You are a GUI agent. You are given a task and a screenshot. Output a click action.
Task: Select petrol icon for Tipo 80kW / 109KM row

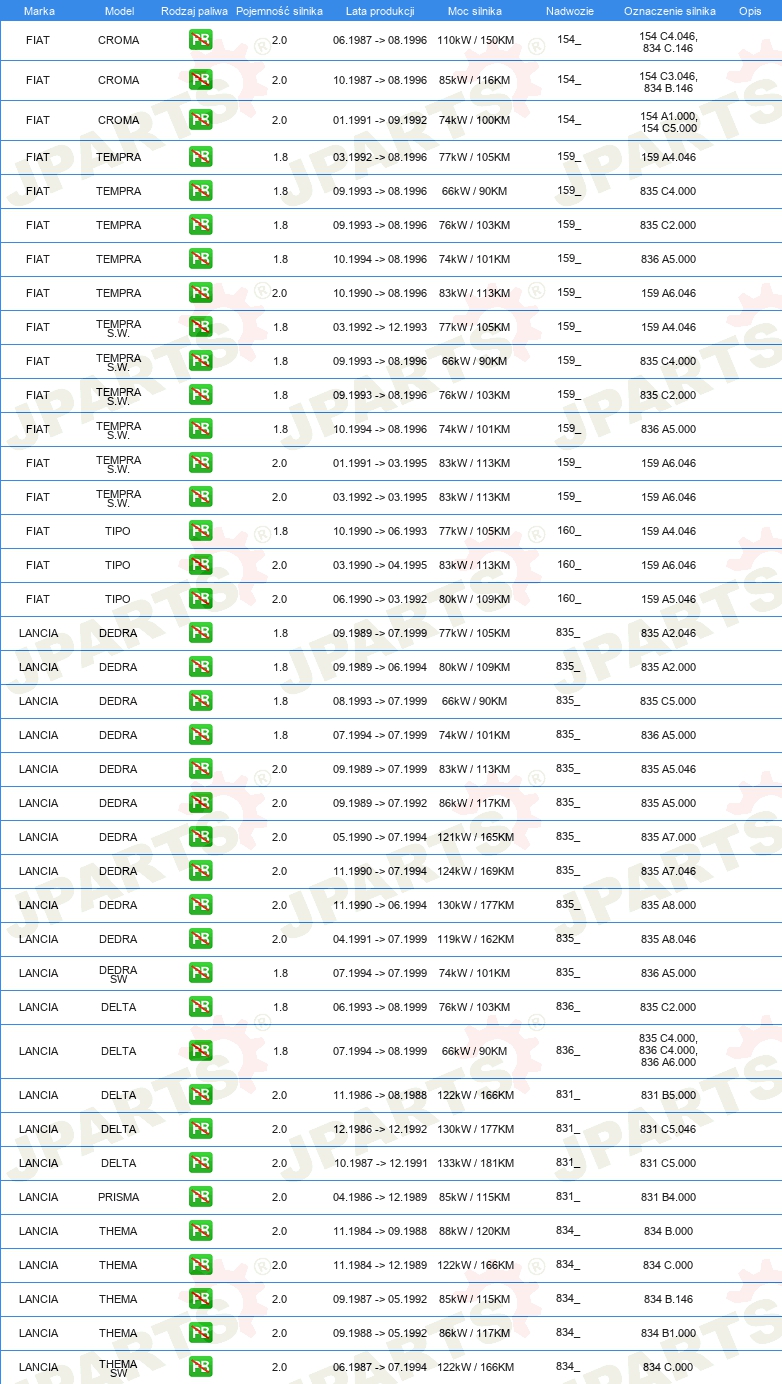tap(201, 599)
